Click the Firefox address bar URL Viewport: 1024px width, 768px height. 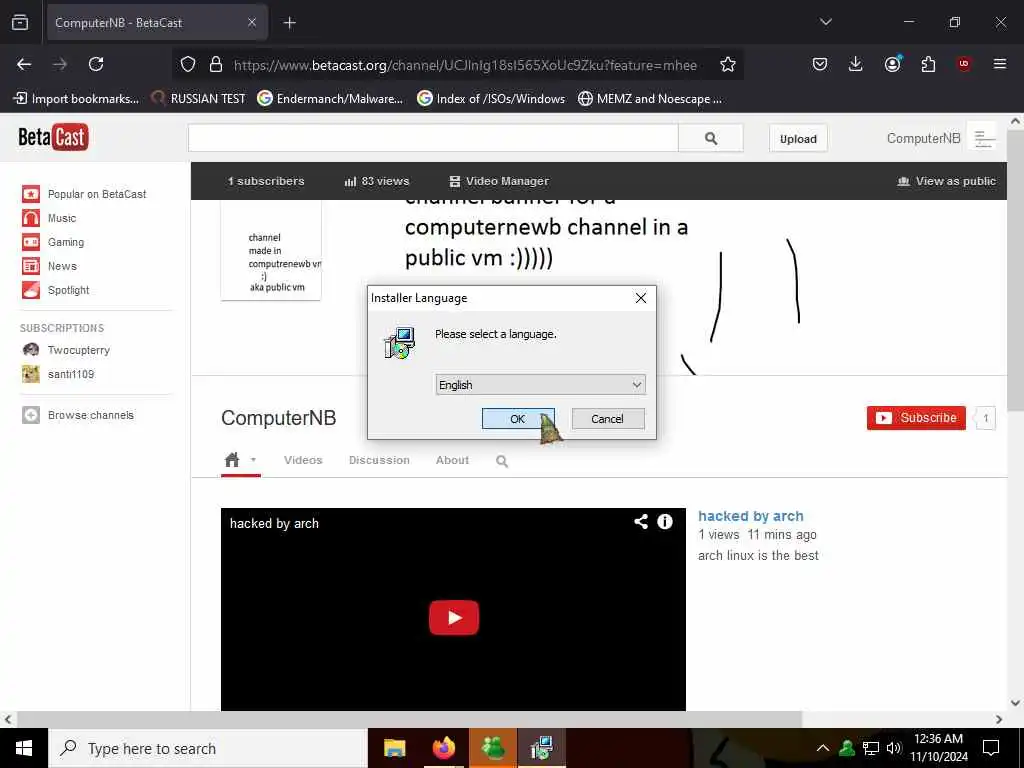465,65
